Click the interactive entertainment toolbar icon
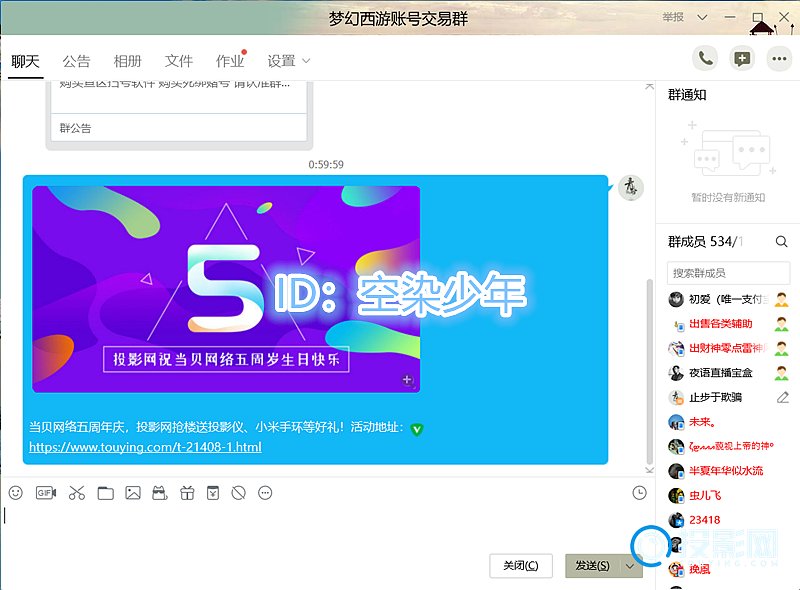 (160, 493)
